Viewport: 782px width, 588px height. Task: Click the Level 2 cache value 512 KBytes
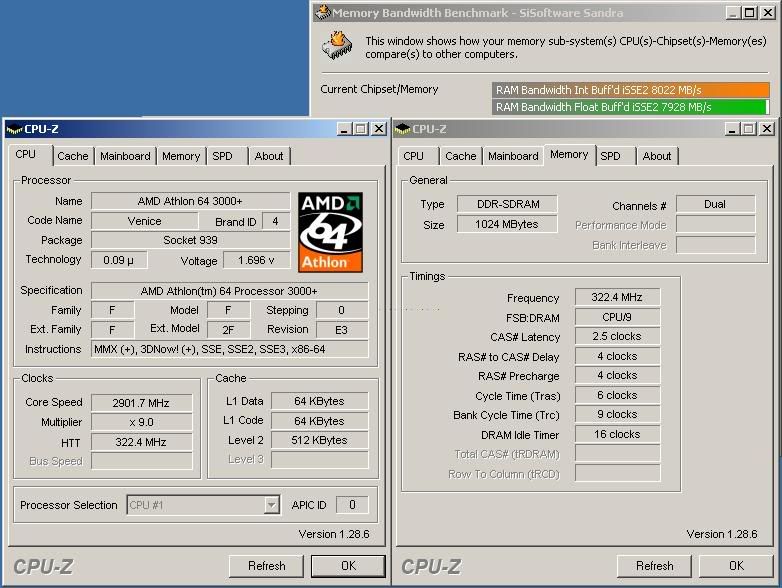pos(320,440)
